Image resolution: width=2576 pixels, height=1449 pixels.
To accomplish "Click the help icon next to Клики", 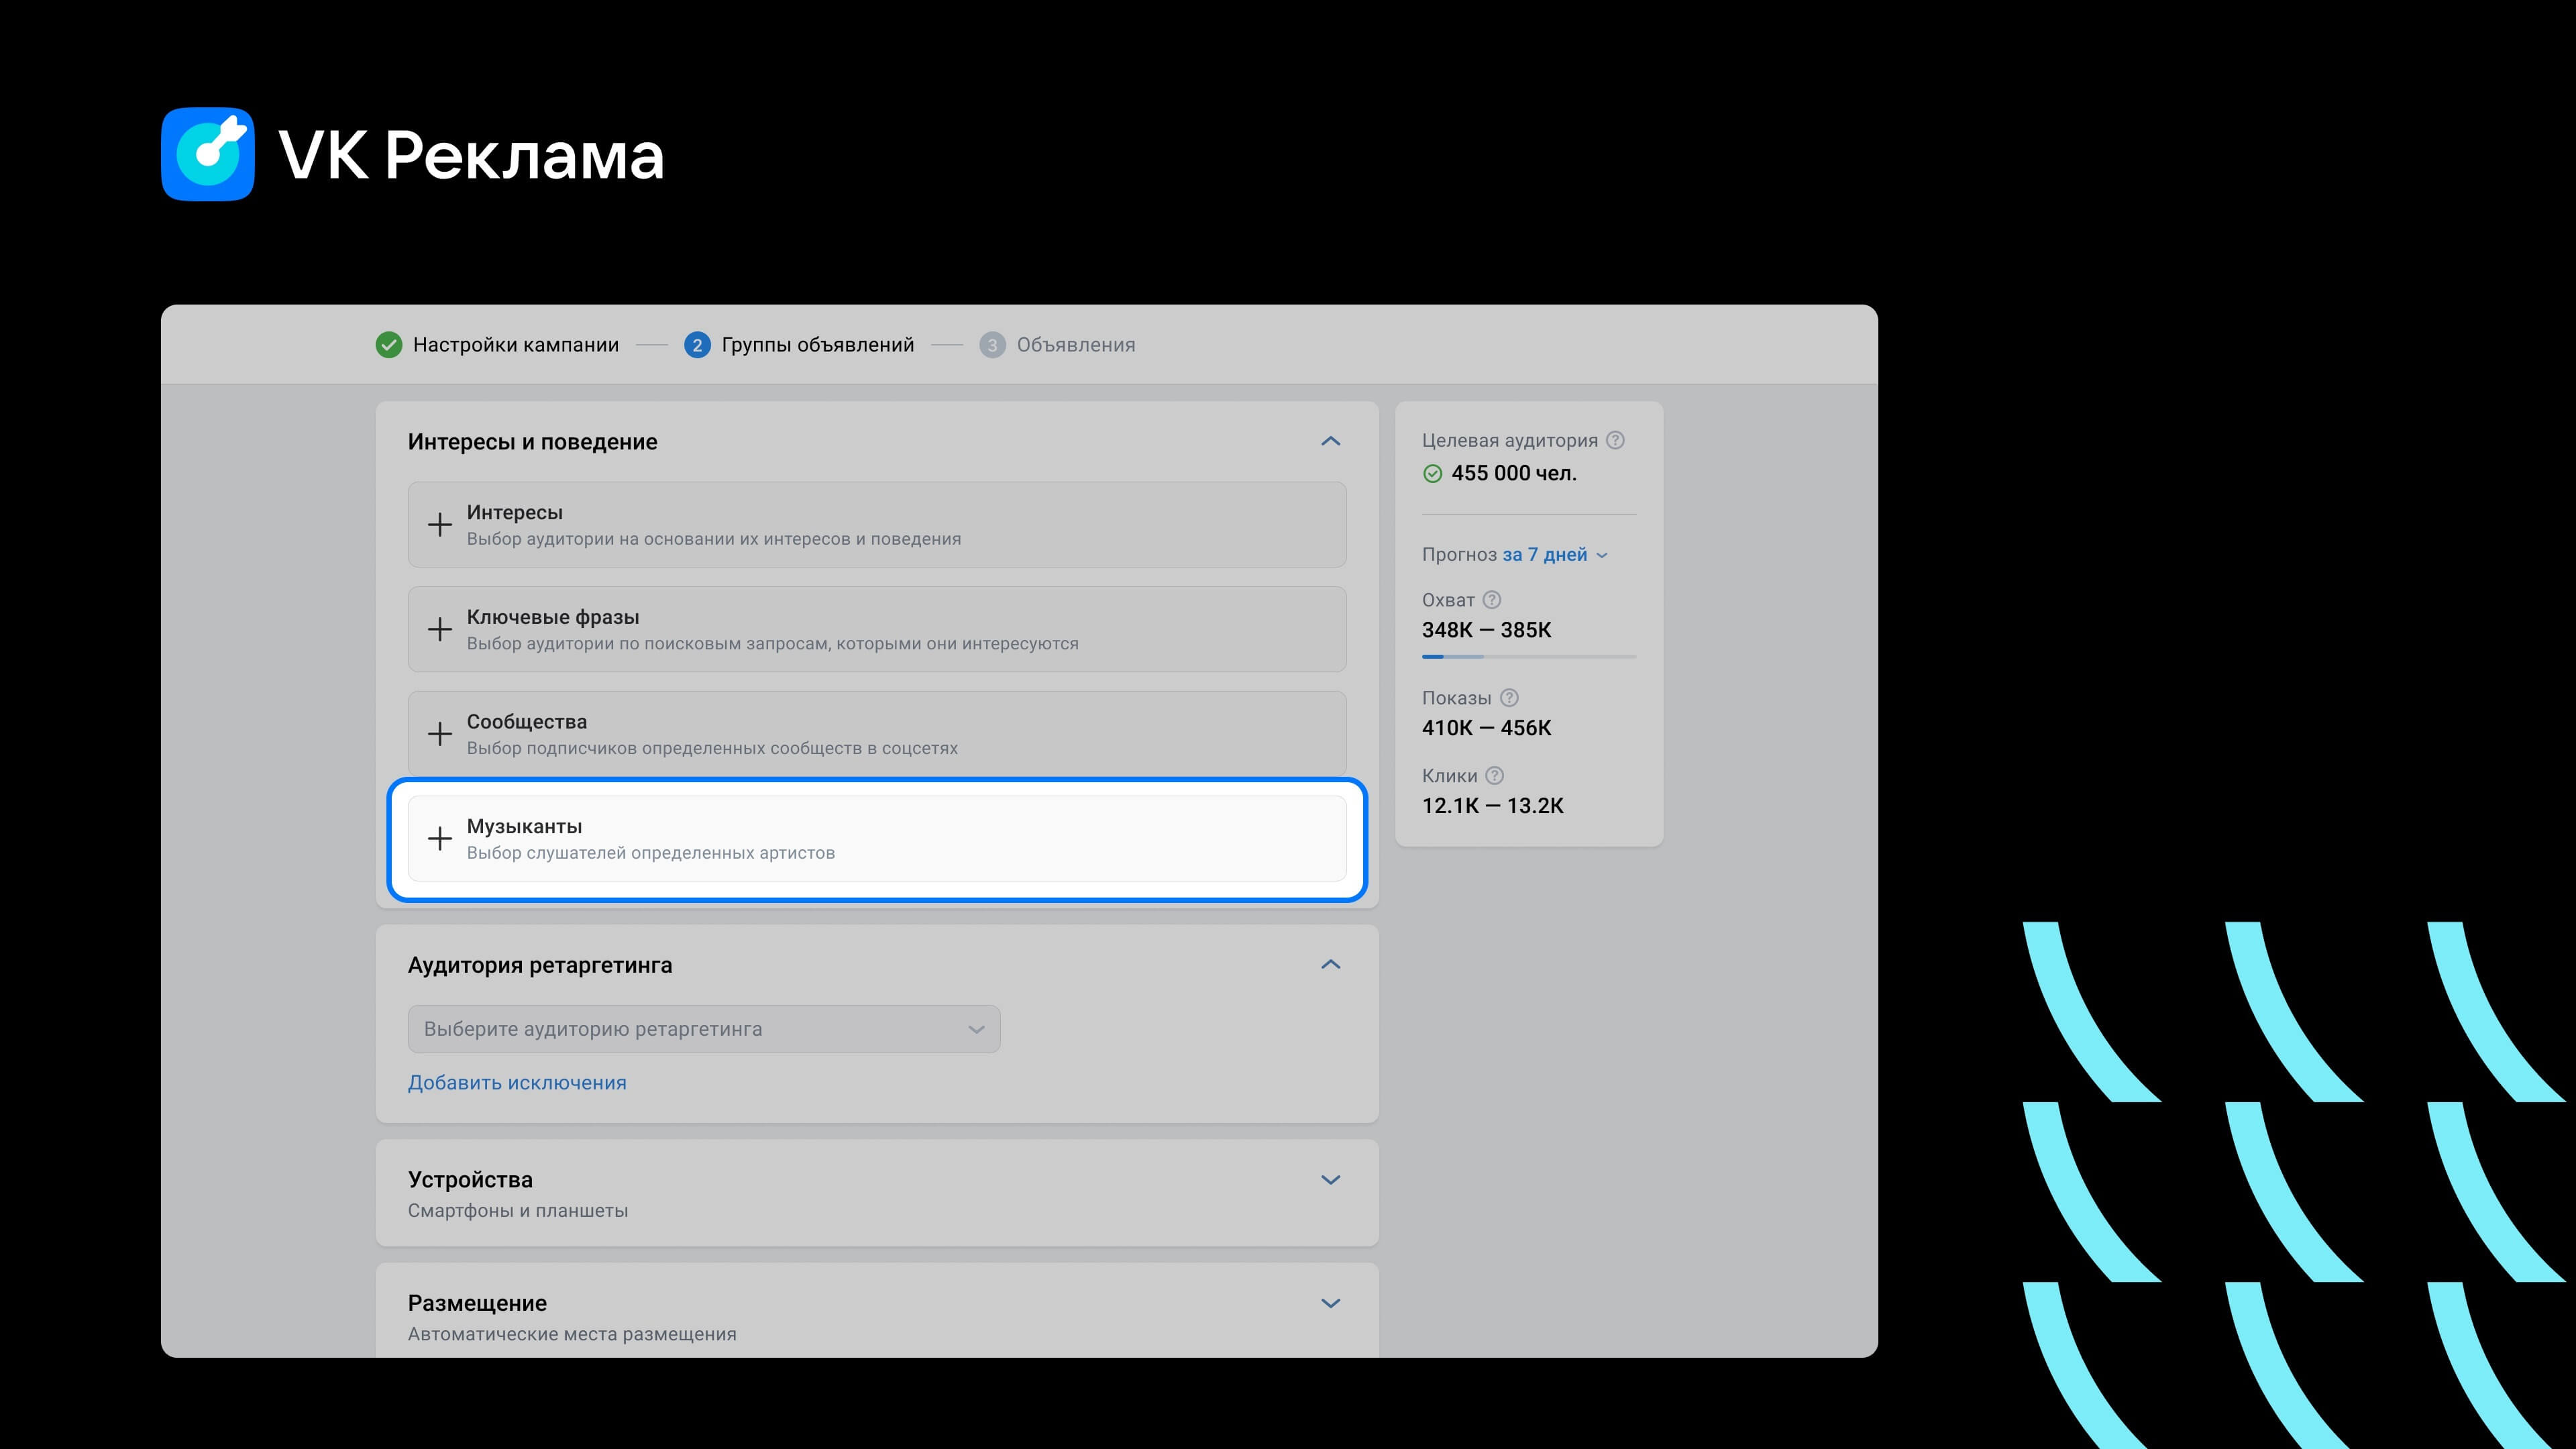I will (1494, 776).
